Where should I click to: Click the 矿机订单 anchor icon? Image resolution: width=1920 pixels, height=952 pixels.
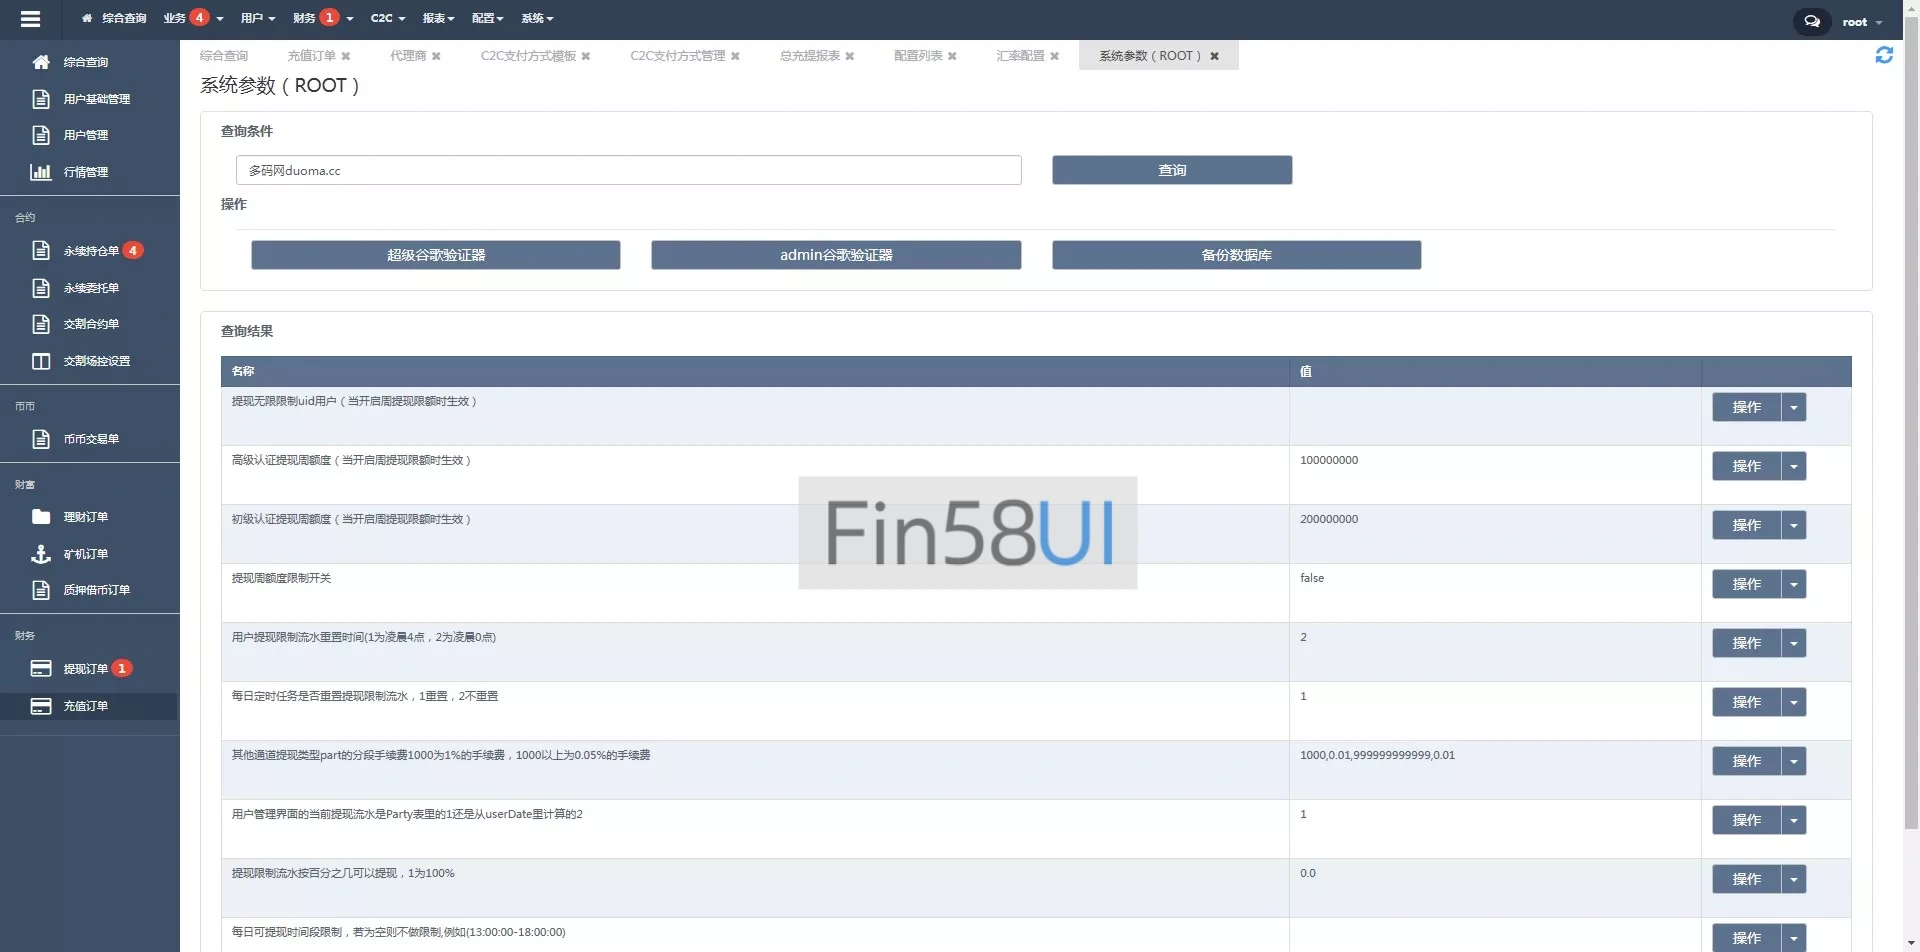[x=41, y=554]
